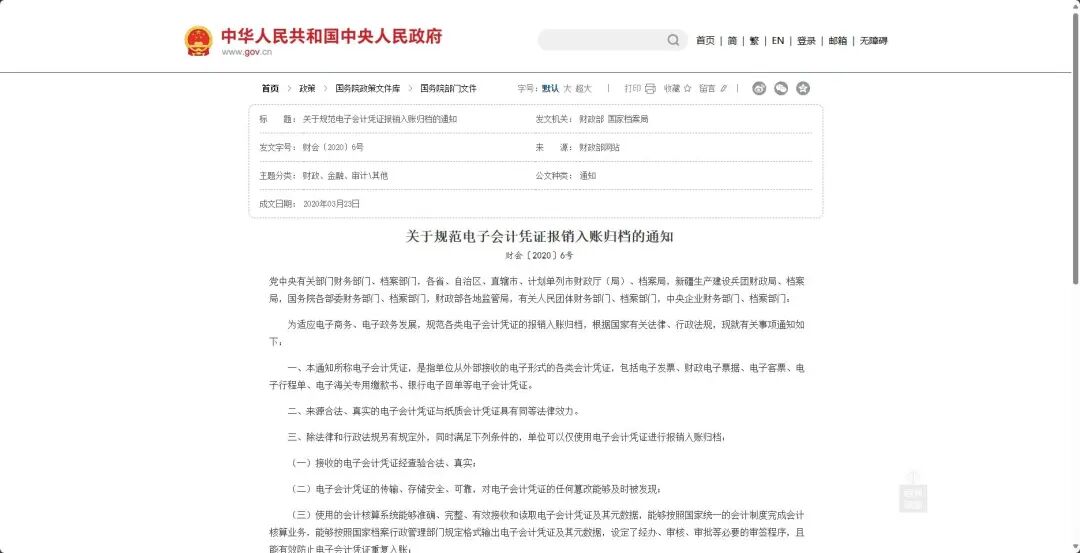Click the 登录 login link
Viewport: 1080px width, 553px height.
pos(806,41)
